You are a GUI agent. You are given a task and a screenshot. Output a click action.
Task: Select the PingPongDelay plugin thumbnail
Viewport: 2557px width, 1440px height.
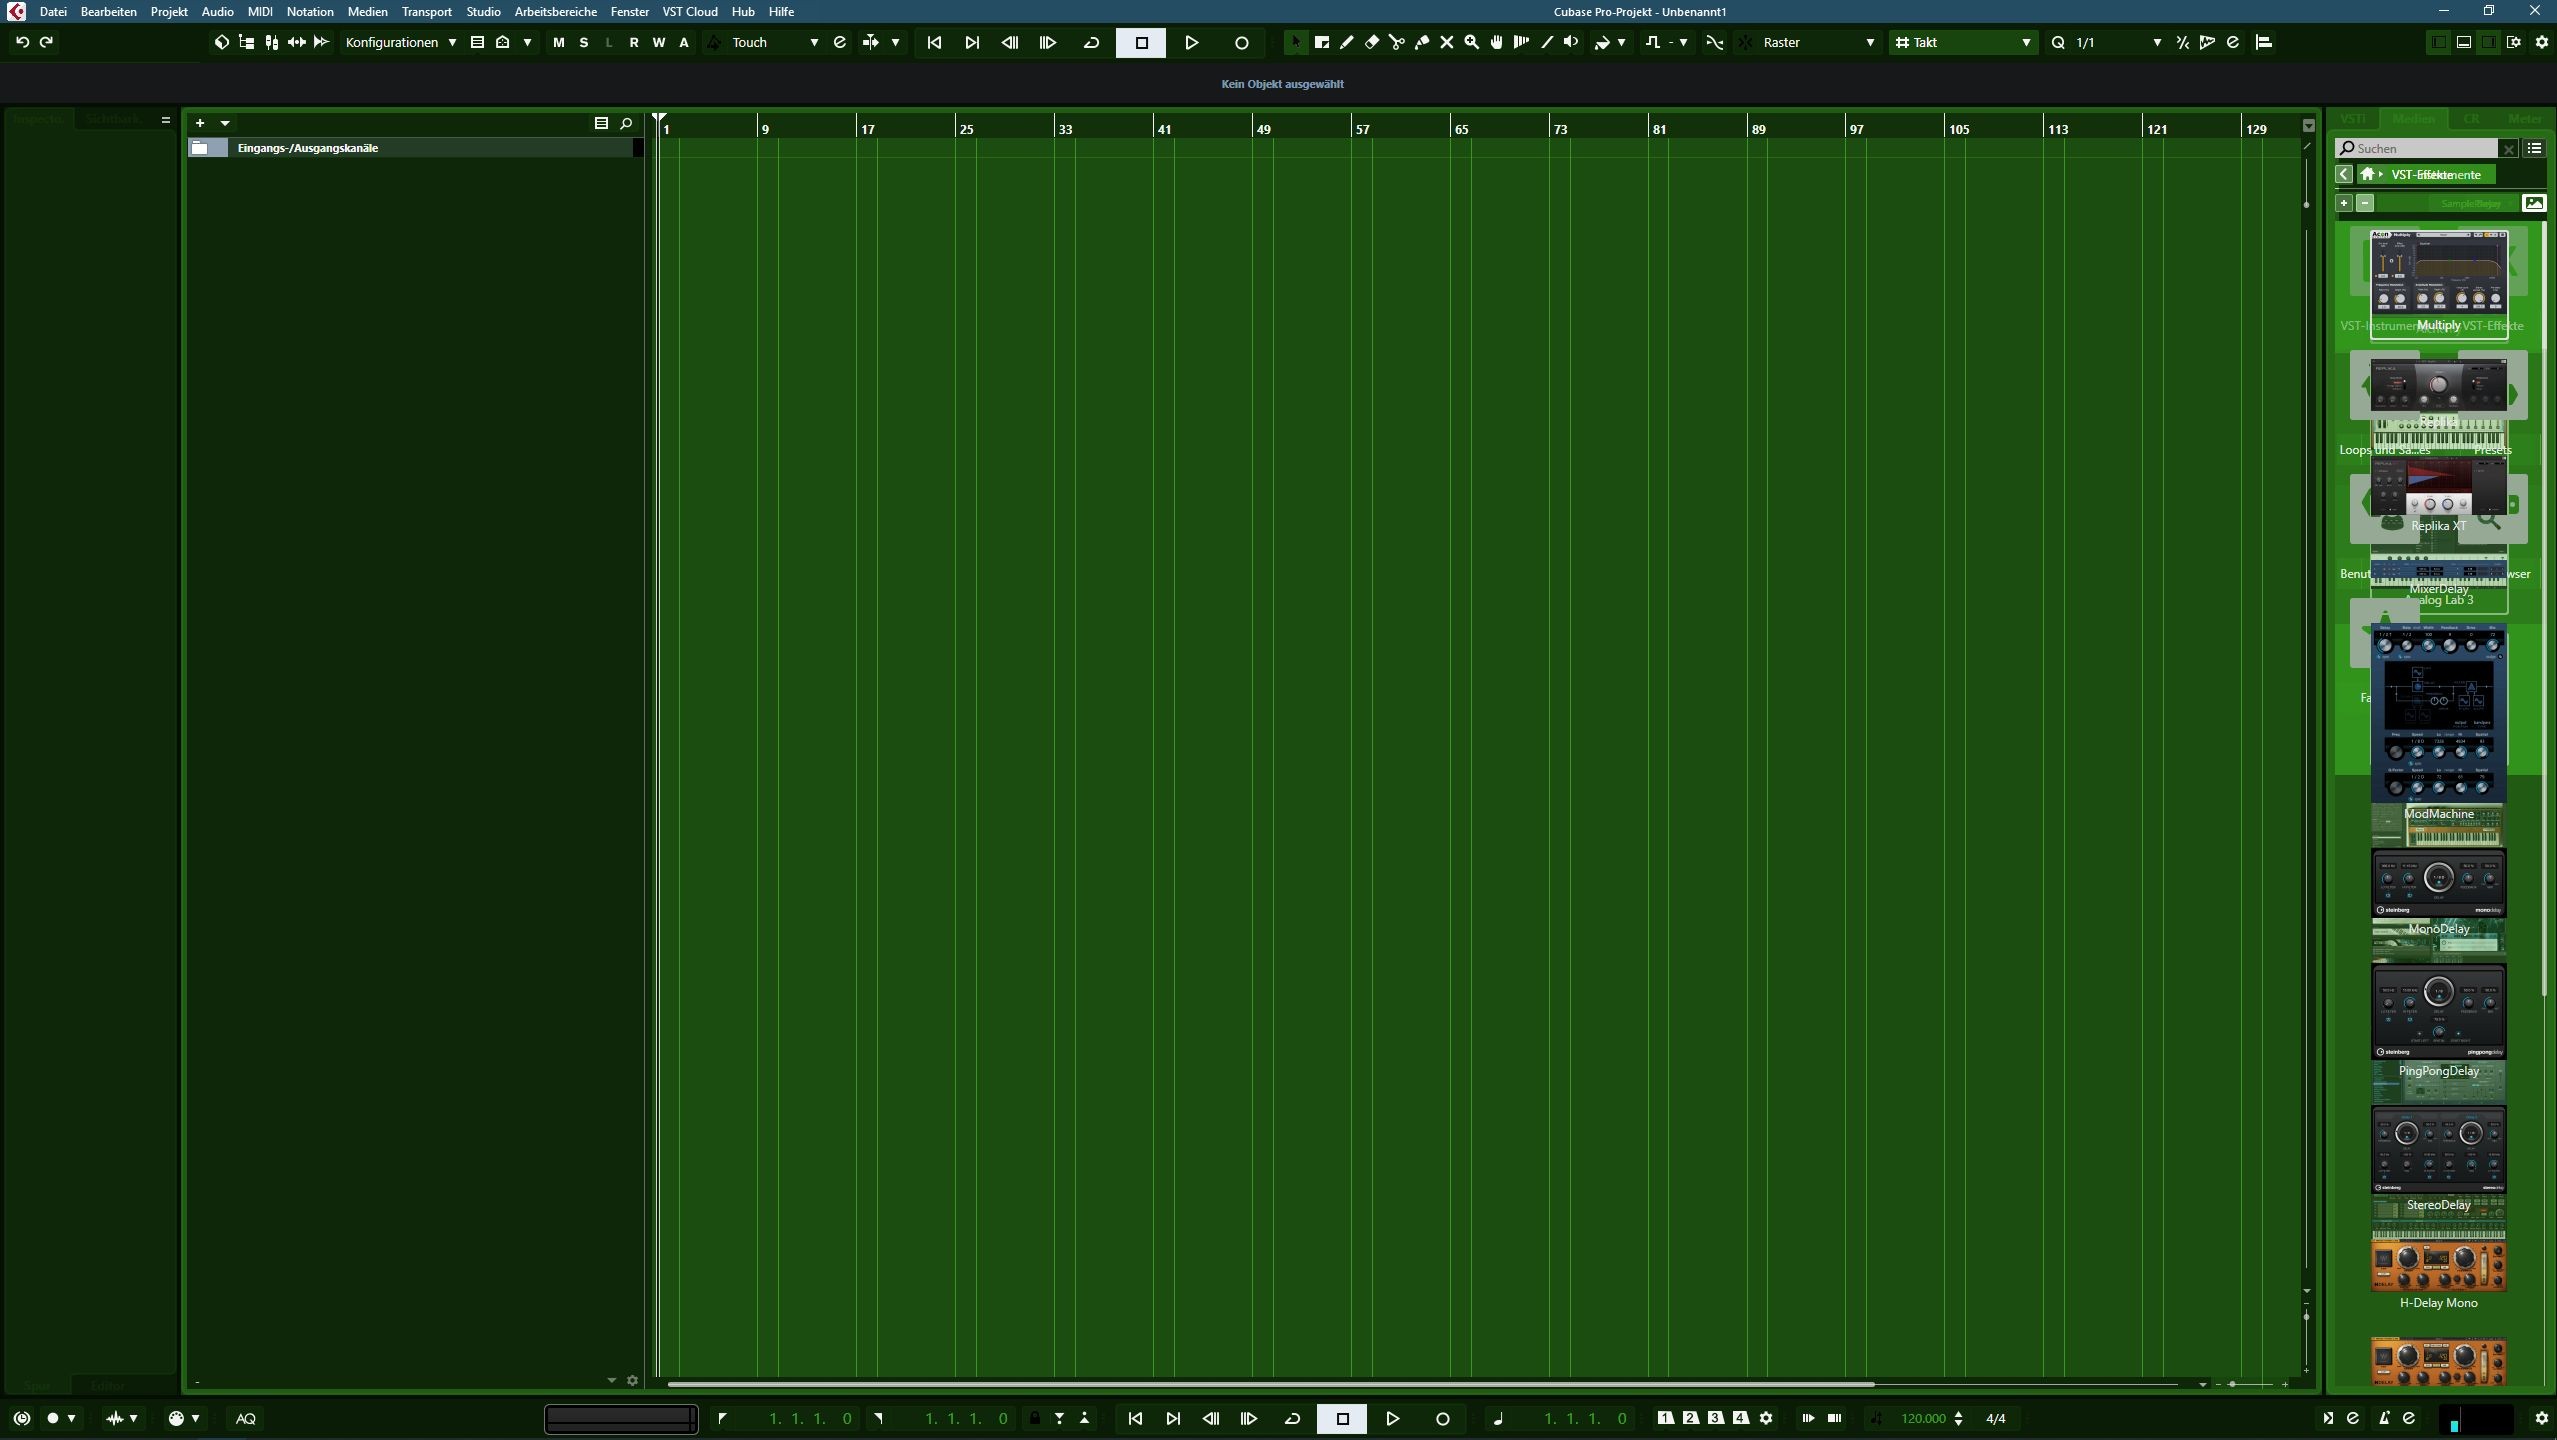tap(2438, 1010)
